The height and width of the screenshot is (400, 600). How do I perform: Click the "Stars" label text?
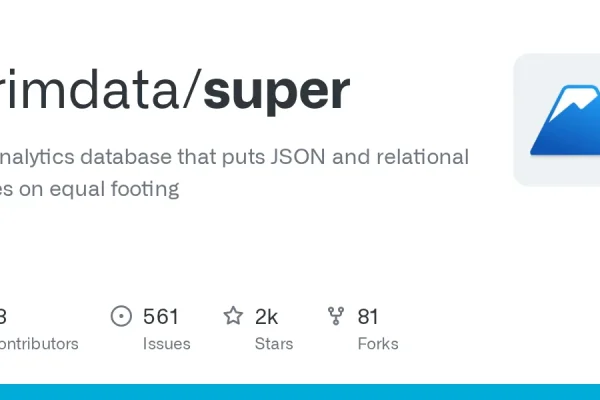[274, 344]
